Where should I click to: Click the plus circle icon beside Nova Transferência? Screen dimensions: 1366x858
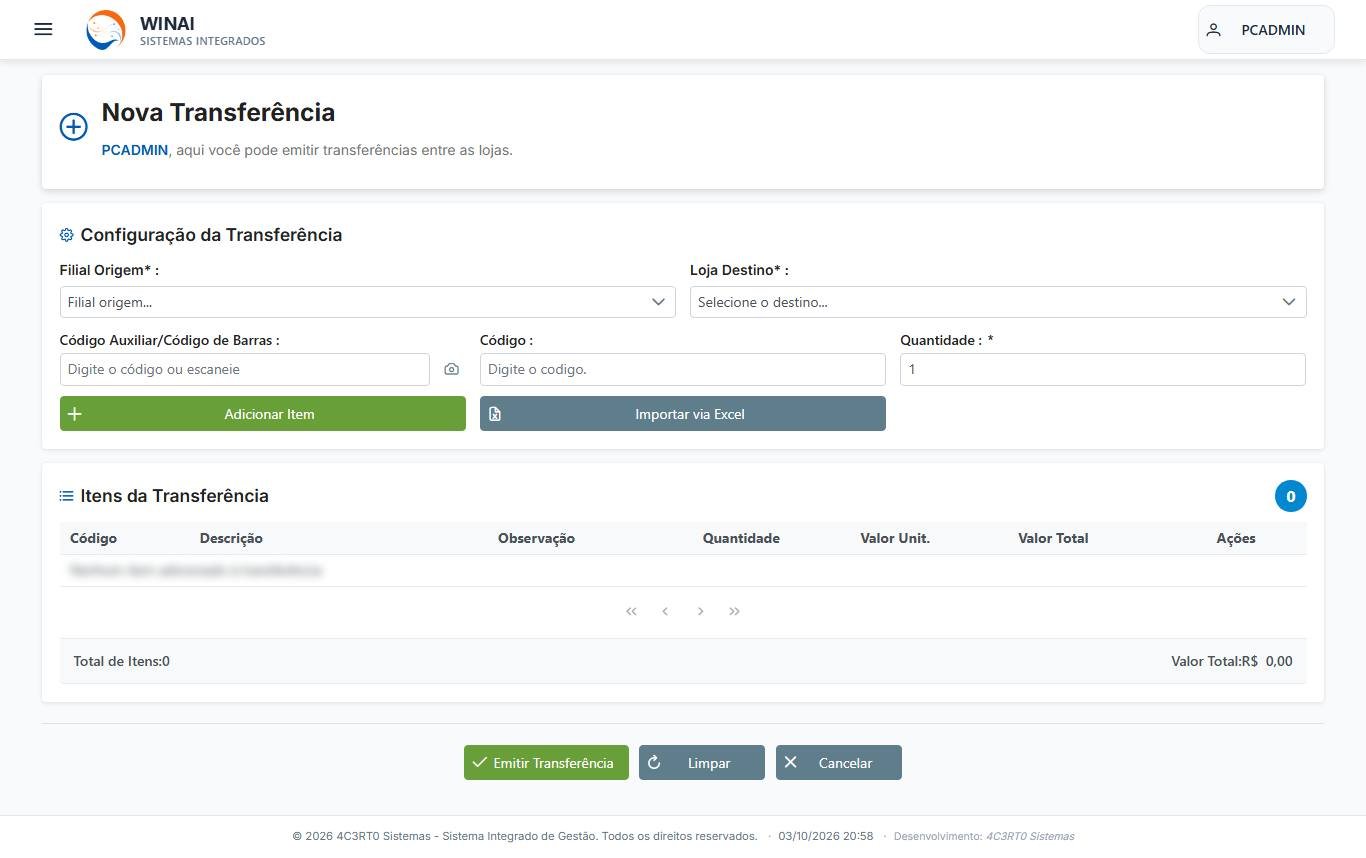(x=73, y=127)
